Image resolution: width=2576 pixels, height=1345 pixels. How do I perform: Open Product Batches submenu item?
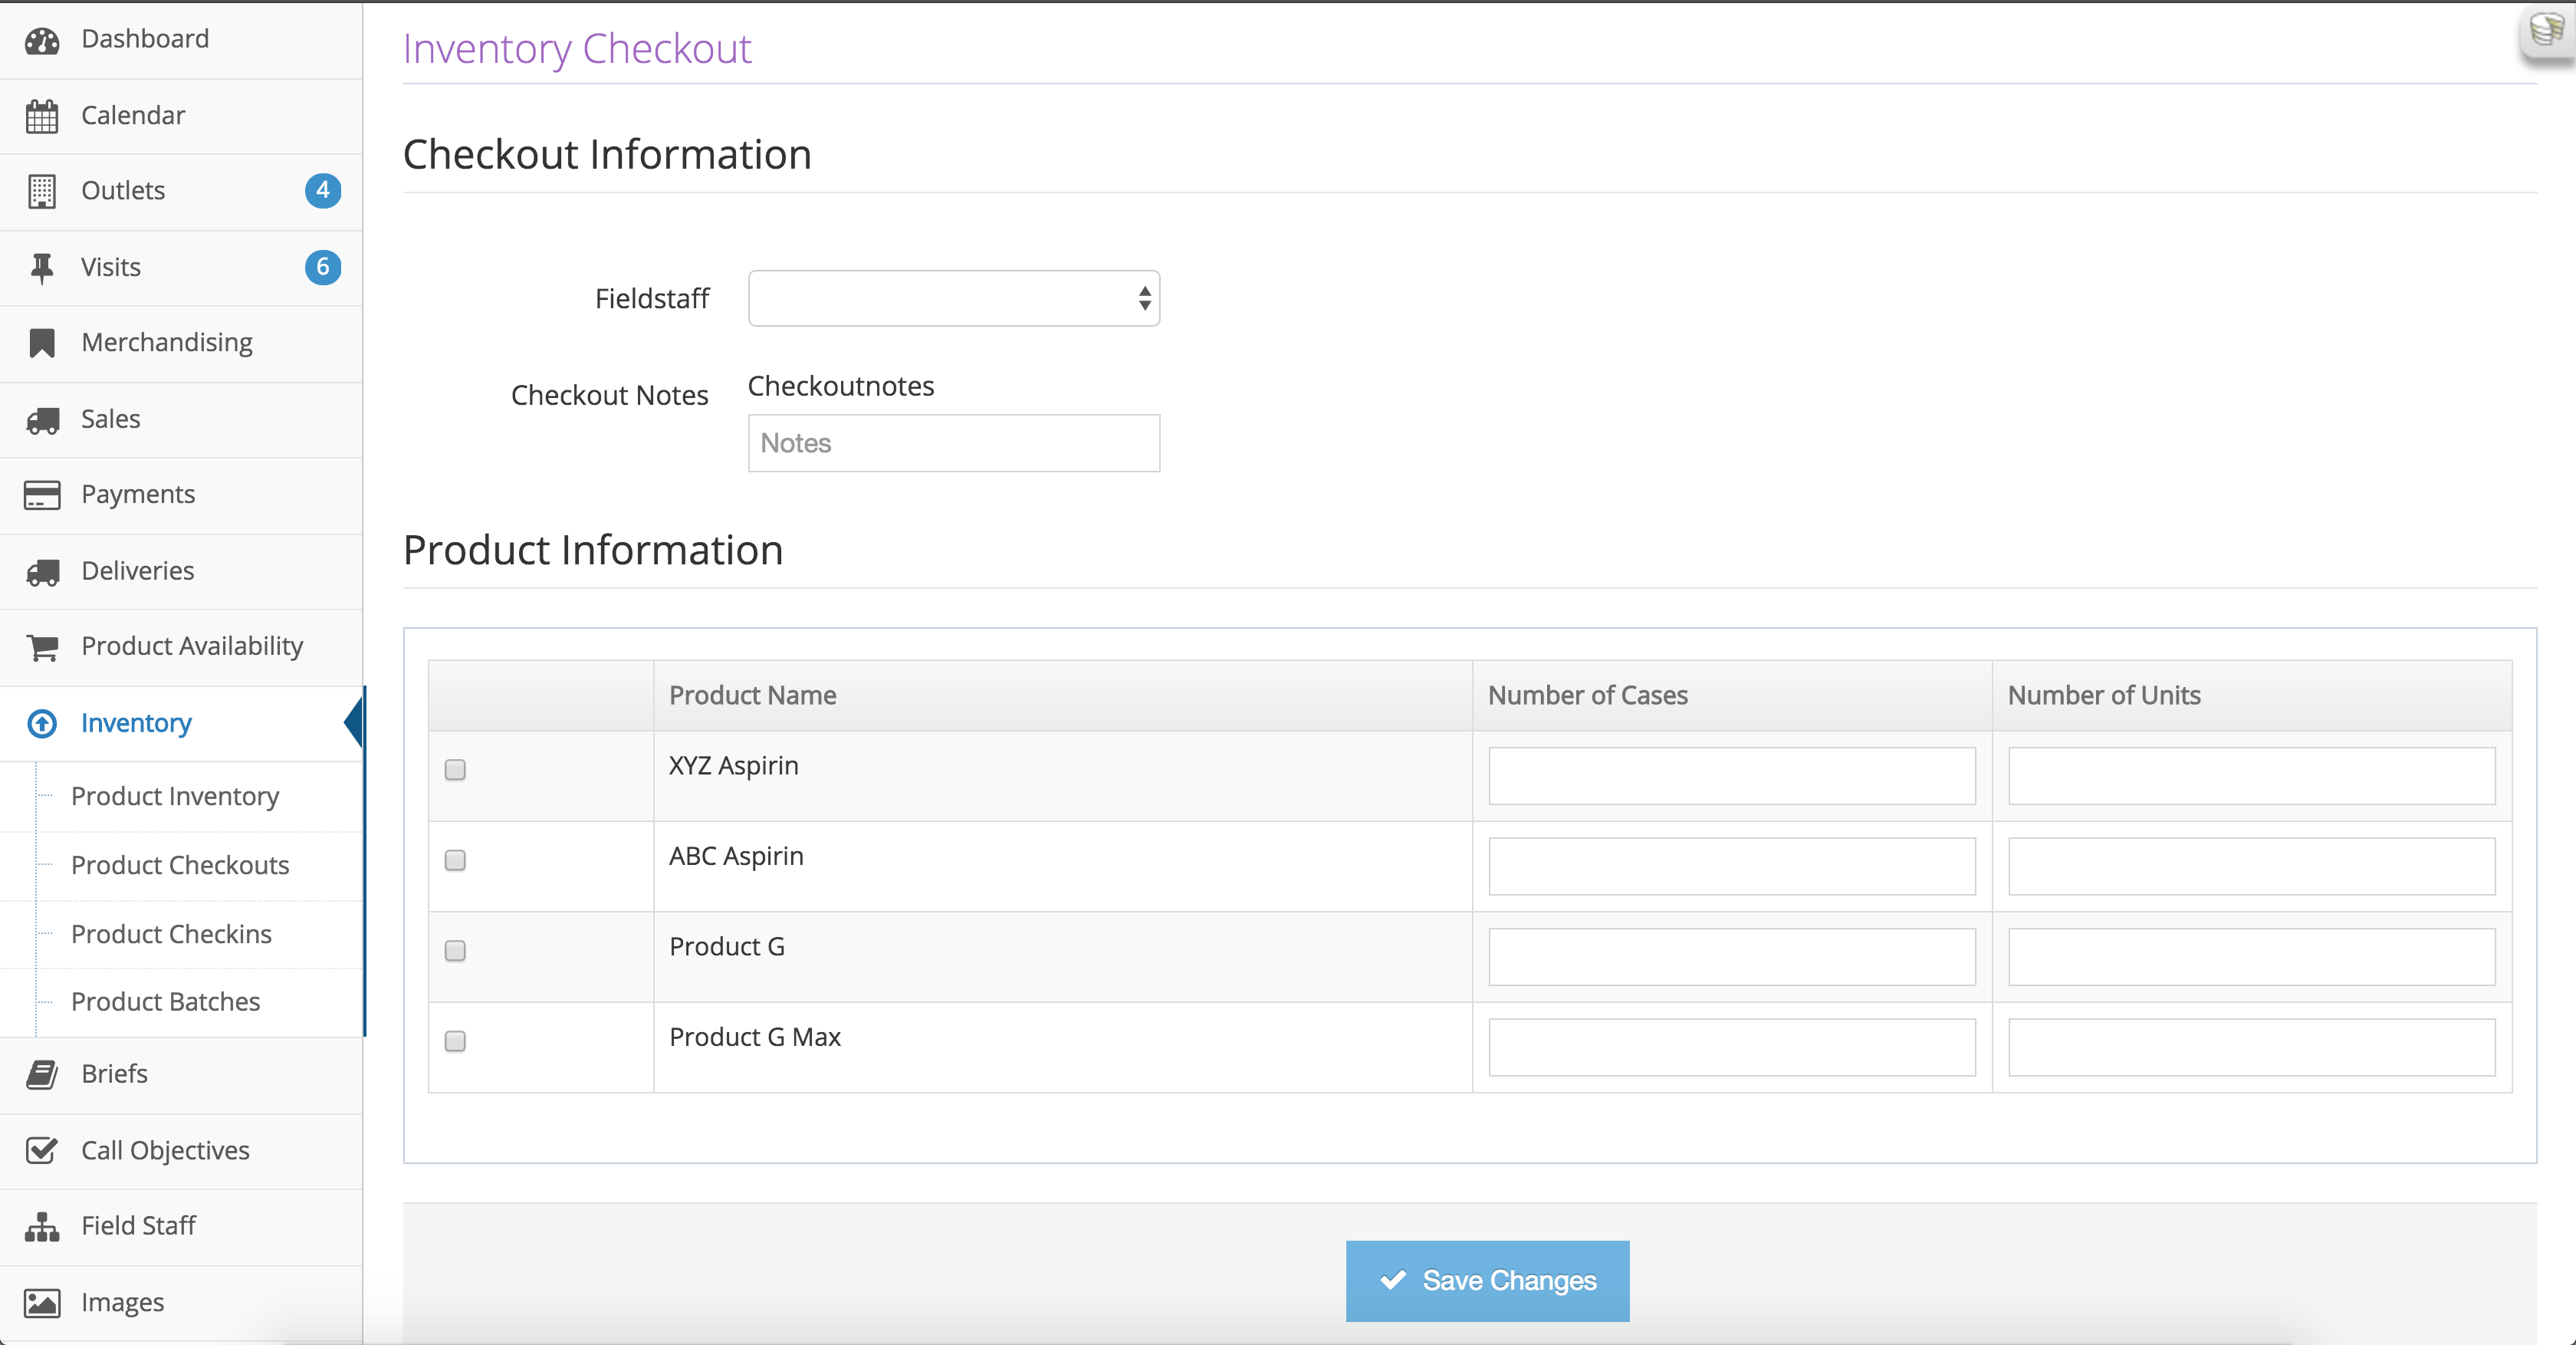[x=165, y=1002]
